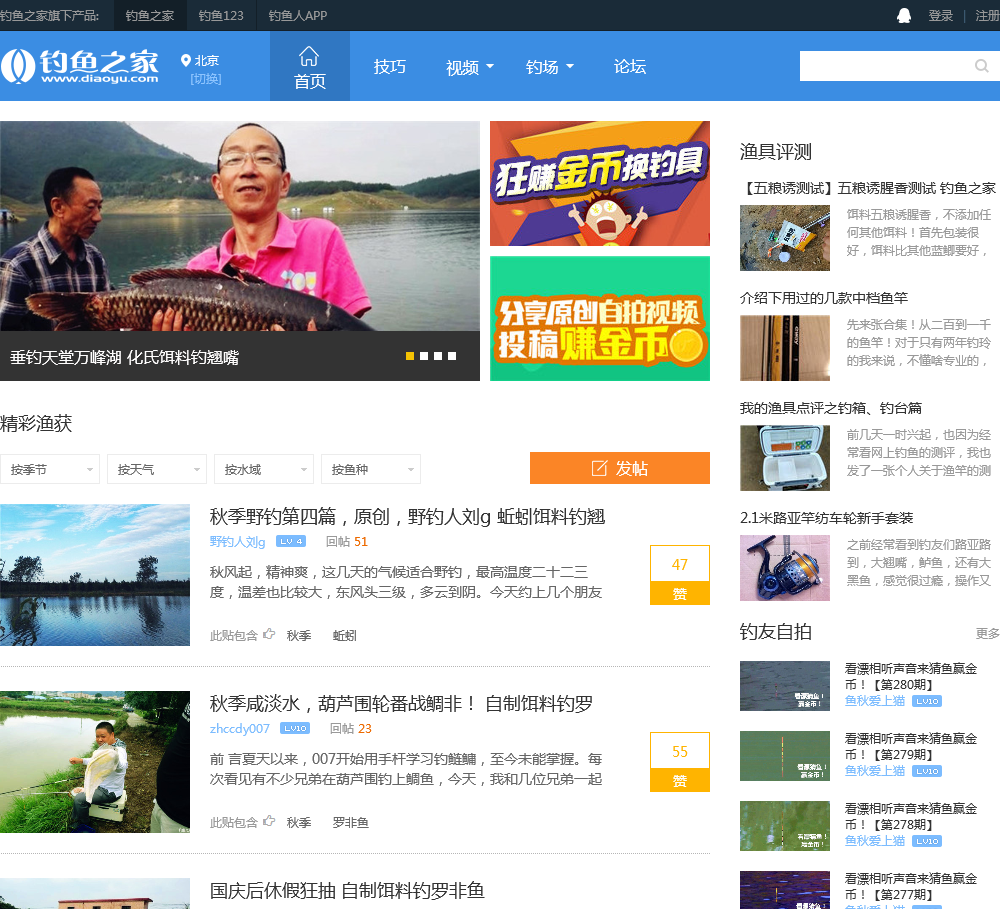Open the 按天气 filter dropdown
Screen dimensions: 1000x909
pos(157,469)
